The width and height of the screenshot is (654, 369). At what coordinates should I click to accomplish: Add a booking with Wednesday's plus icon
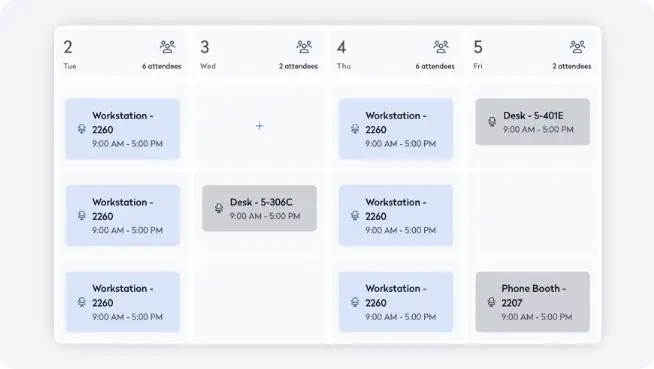[x=259, y=126]
